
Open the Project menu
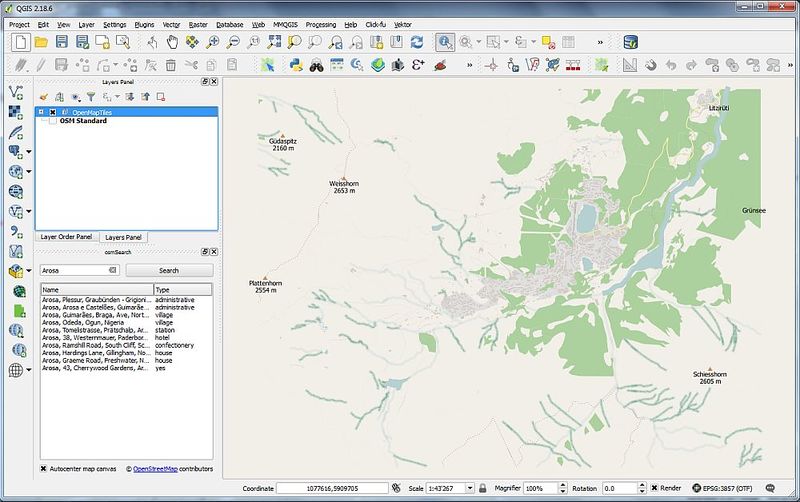[19, 24]
